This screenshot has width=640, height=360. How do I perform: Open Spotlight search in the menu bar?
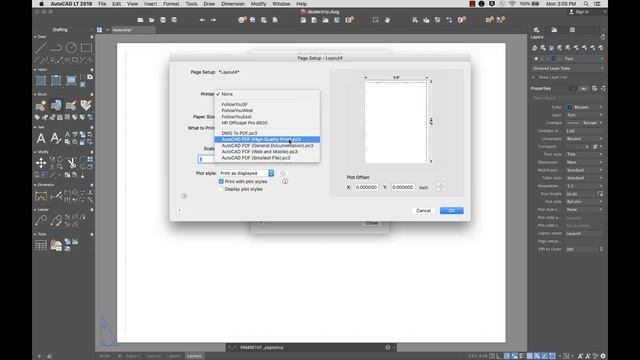tap(586, 4)
